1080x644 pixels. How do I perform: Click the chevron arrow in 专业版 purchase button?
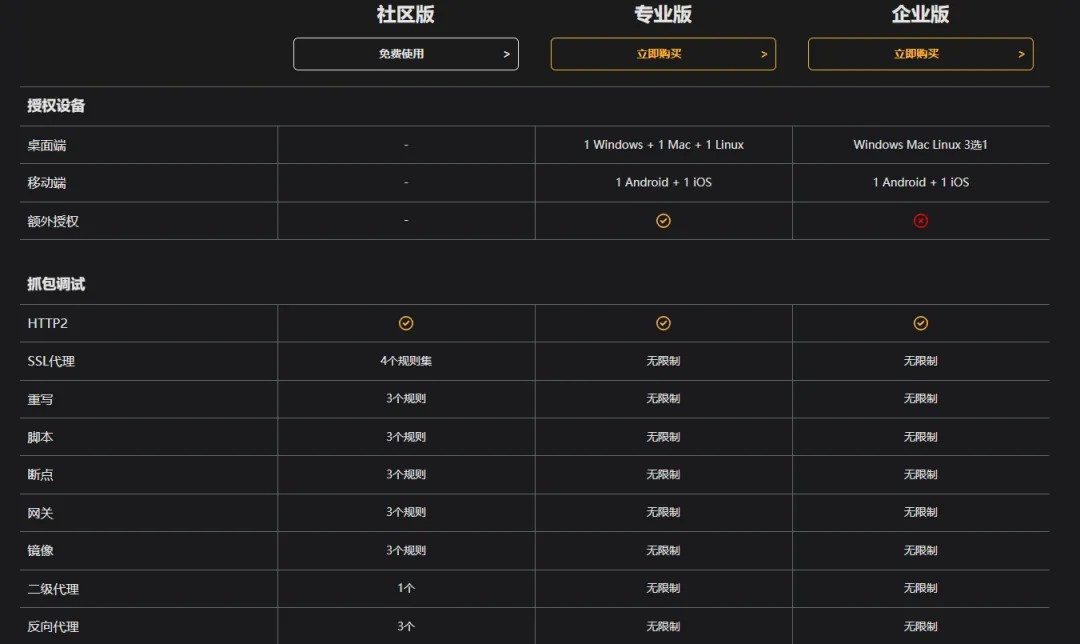click(x=764, y=54)
